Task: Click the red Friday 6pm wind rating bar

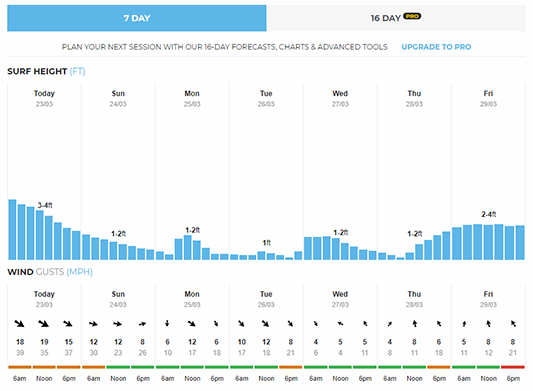Action: tap(513, 367)
